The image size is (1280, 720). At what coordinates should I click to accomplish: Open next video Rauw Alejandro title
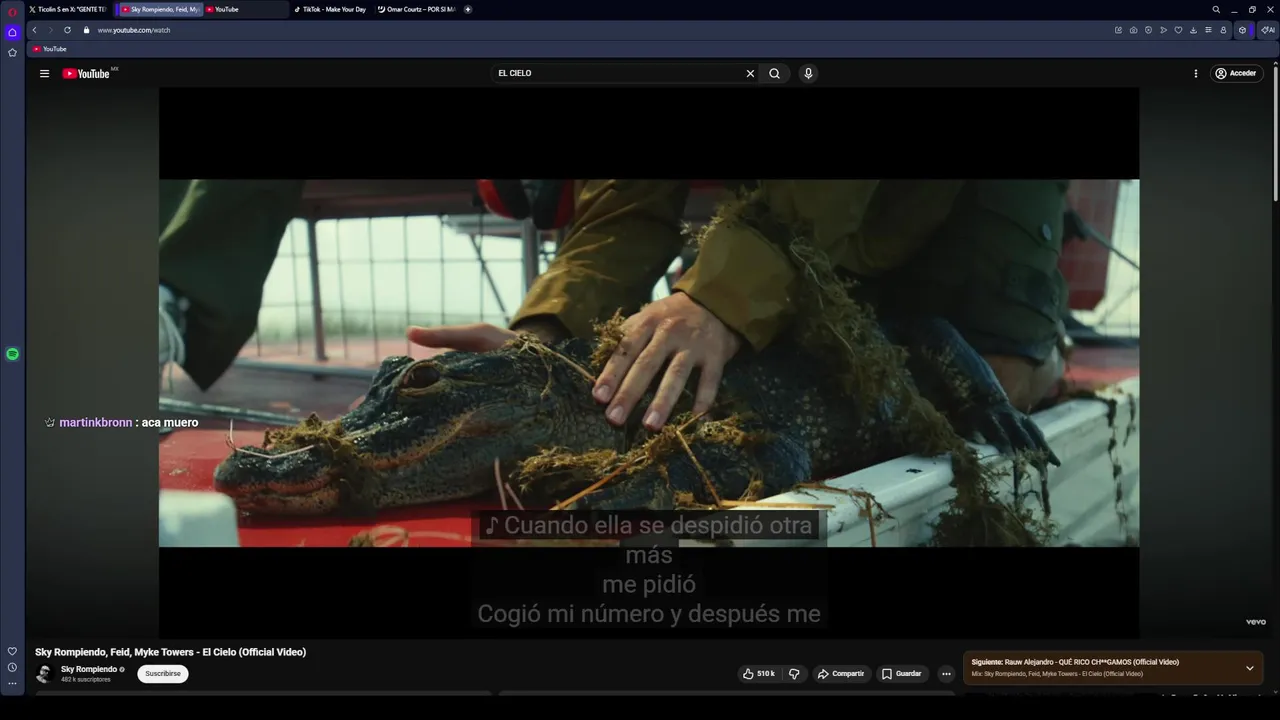pos(1092,662)
